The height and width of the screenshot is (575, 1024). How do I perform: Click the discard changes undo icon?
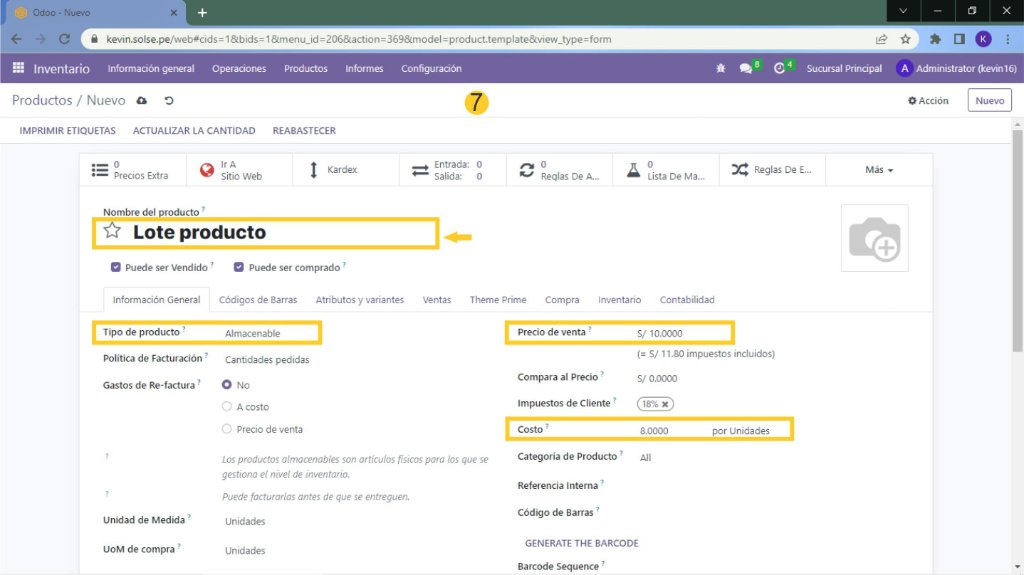(169, 101)
